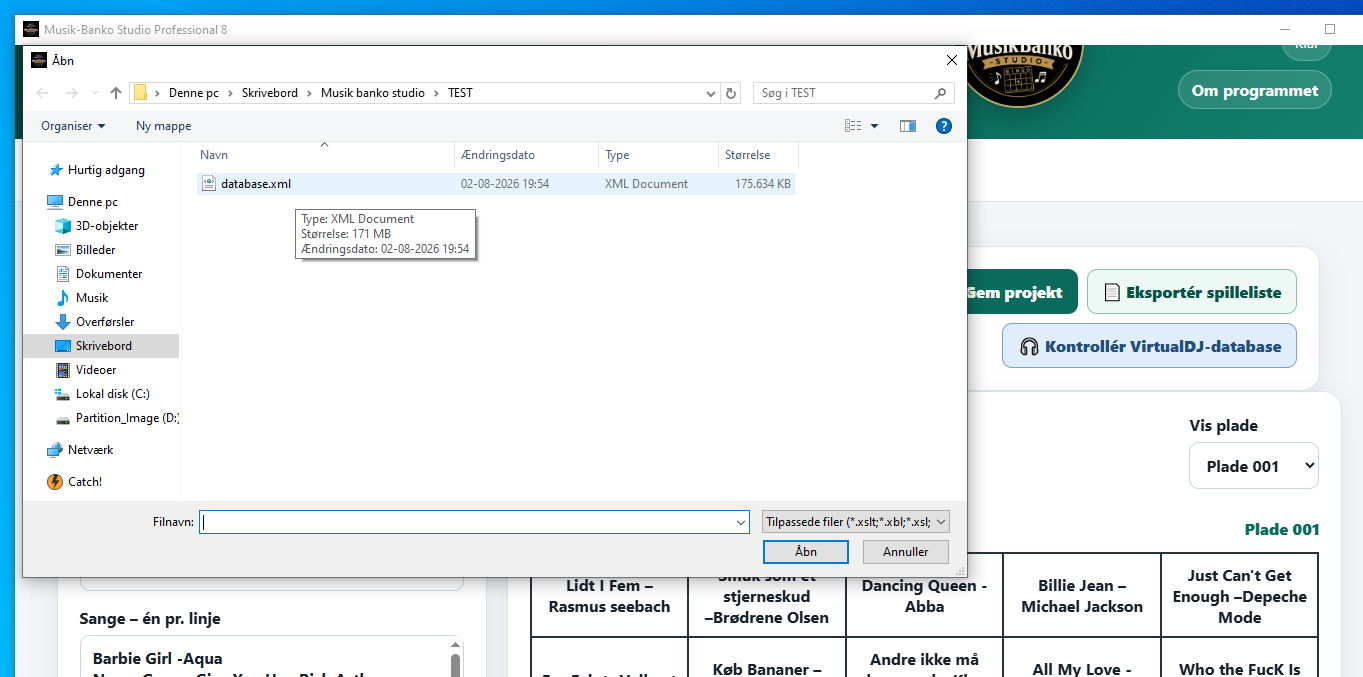
Task: Sort files by the Ændringsdato column
Action: pos(526,155)
